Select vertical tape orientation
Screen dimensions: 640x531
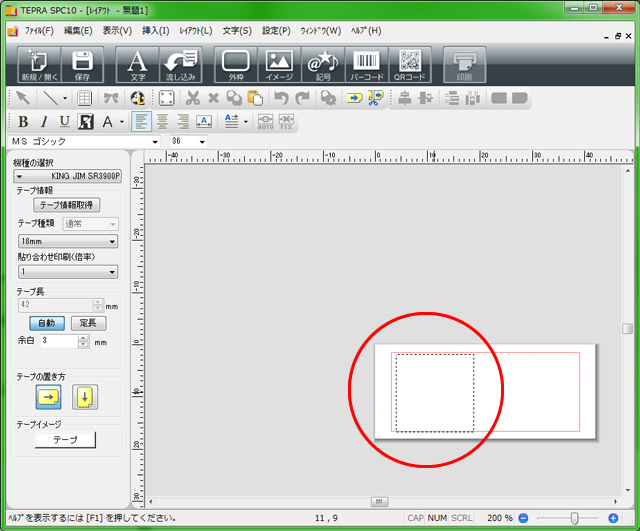point(85,397)
